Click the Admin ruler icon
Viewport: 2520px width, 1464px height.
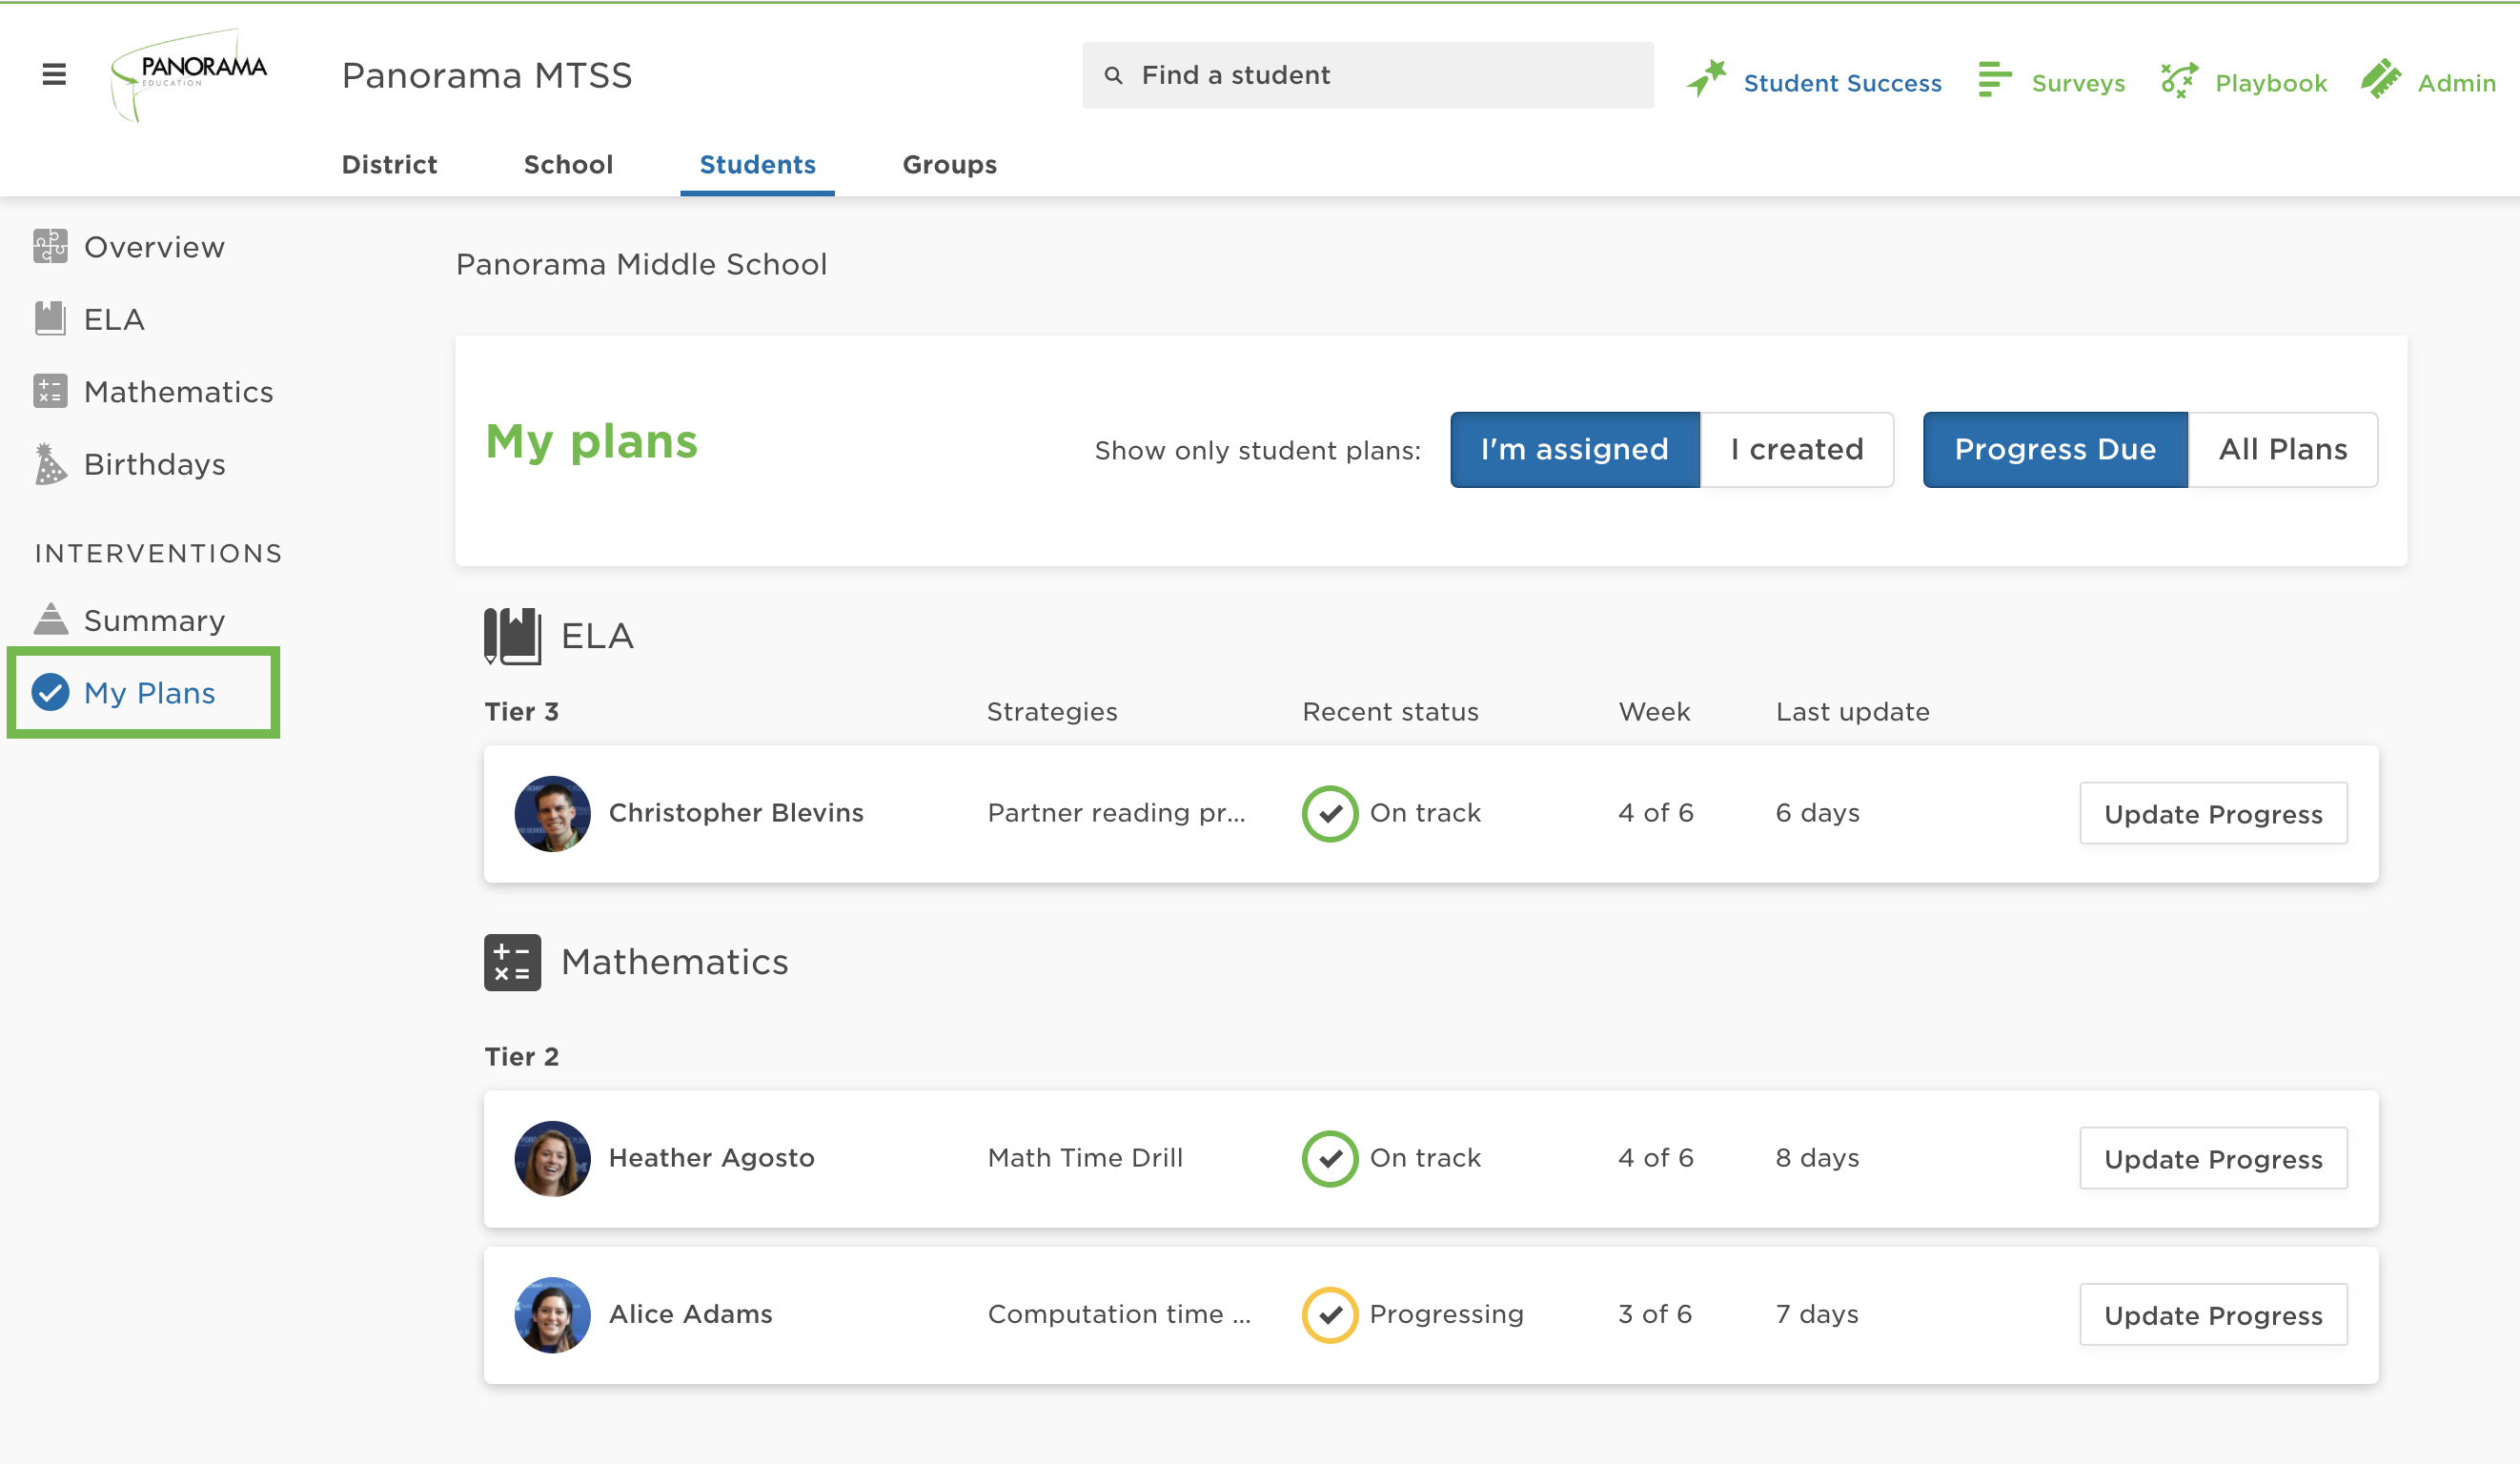point(2381,79)
